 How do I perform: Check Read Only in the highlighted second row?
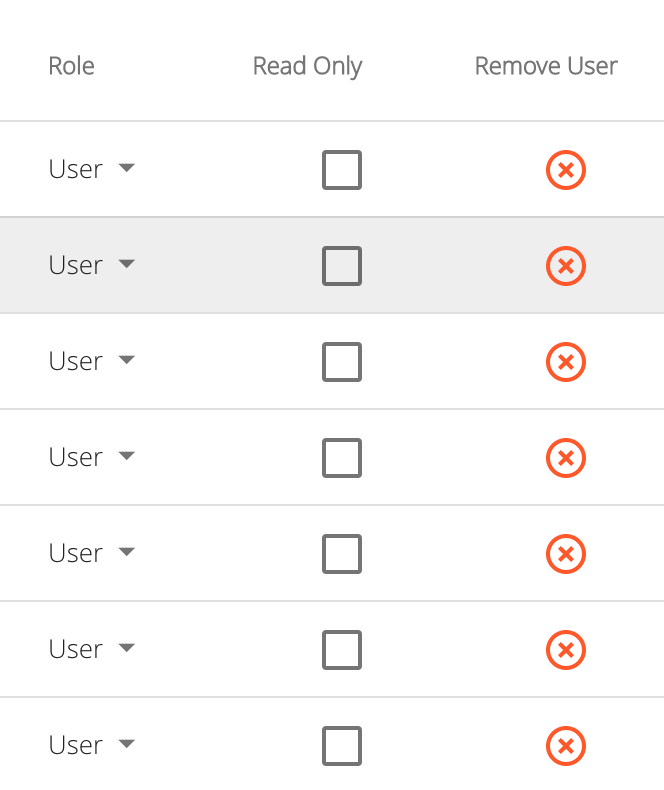click(x=342, y=266)
